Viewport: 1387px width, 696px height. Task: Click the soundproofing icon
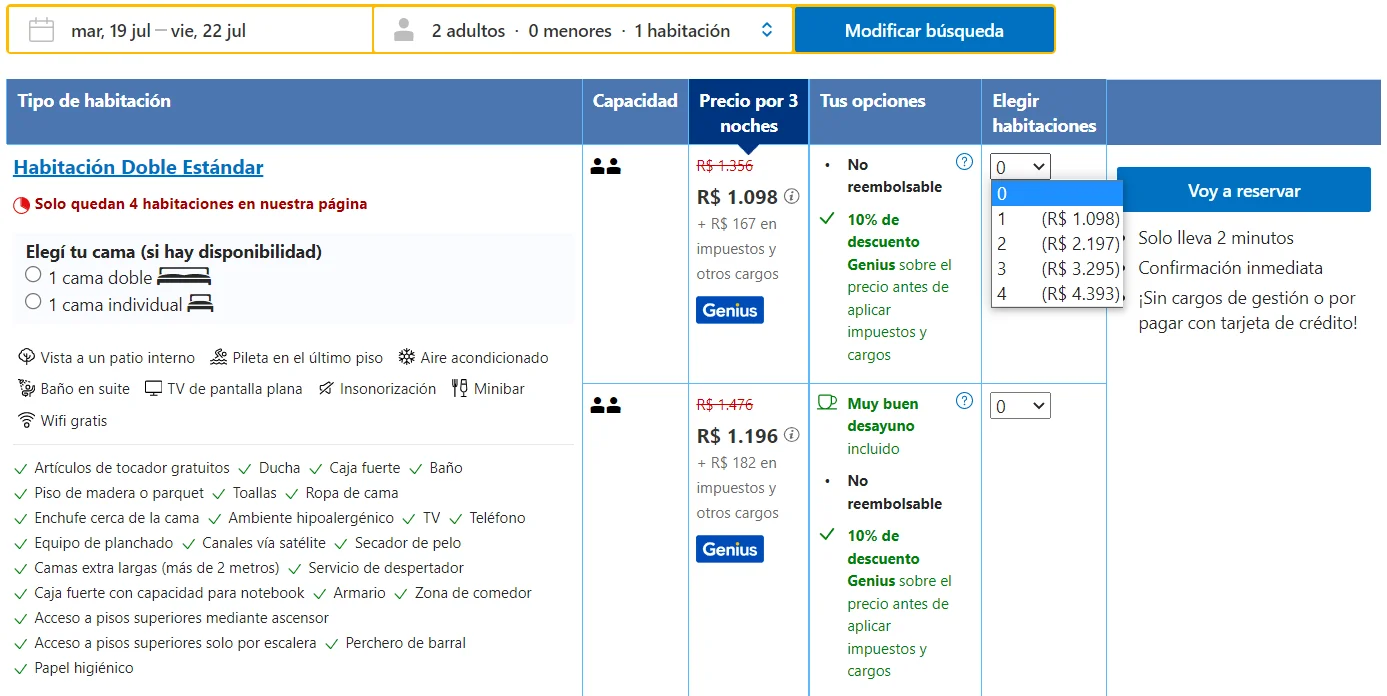point(326,388)
